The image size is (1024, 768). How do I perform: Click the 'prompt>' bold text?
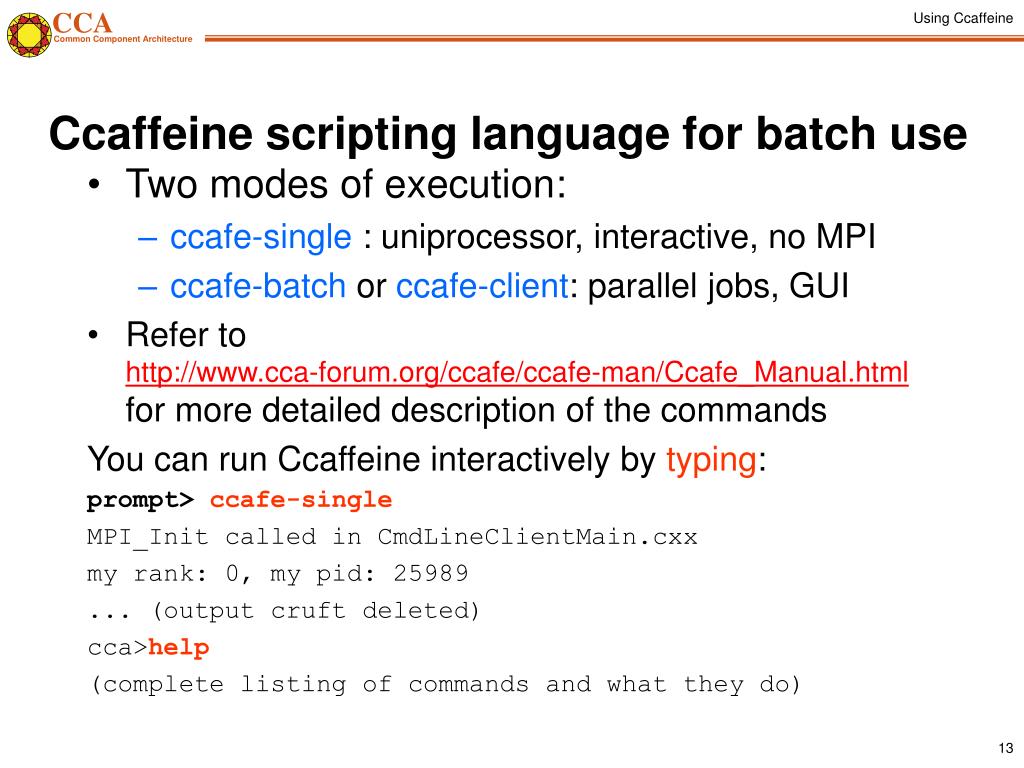click(140, 500)
